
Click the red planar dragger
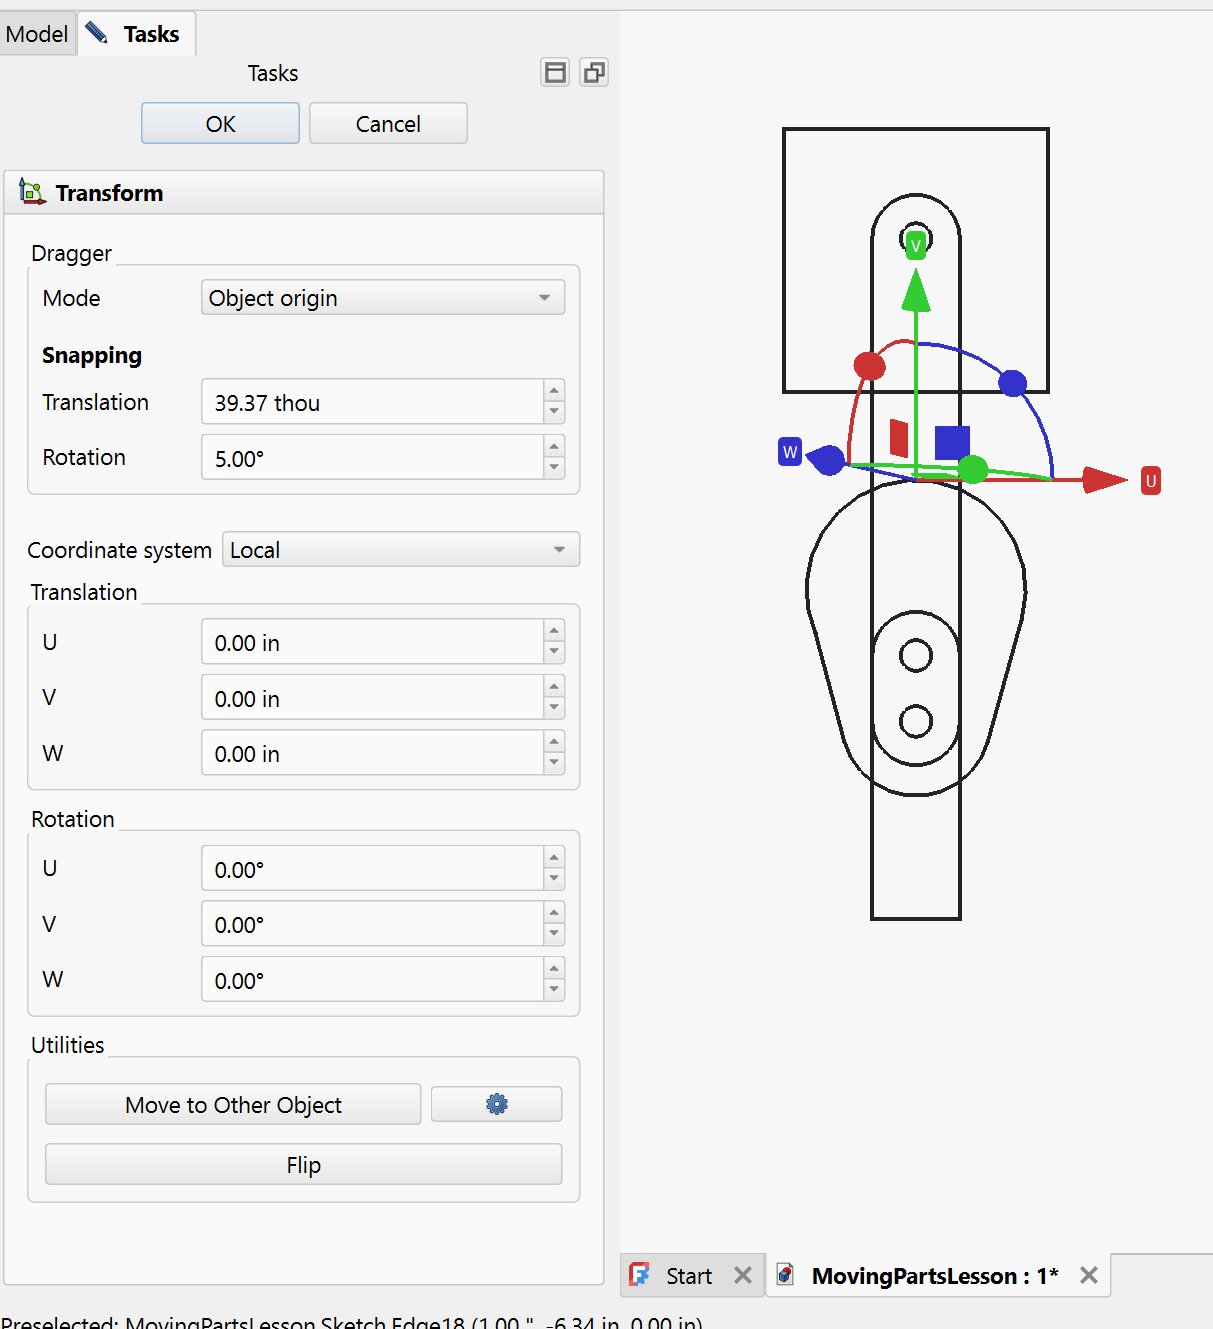click(x=899, y=438)
